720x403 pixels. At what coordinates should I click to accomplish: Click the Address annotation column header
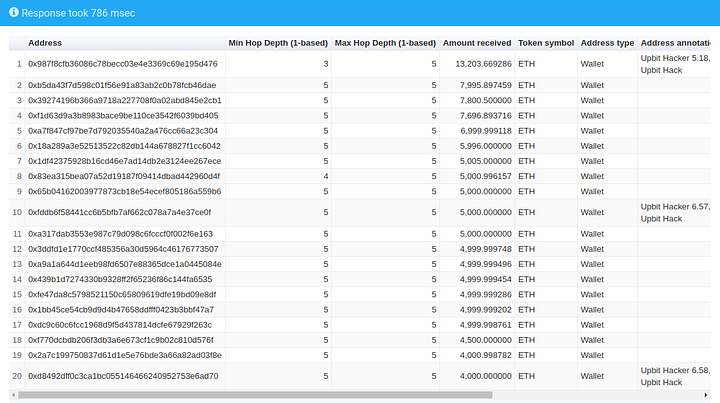click(x=675, y=43)
